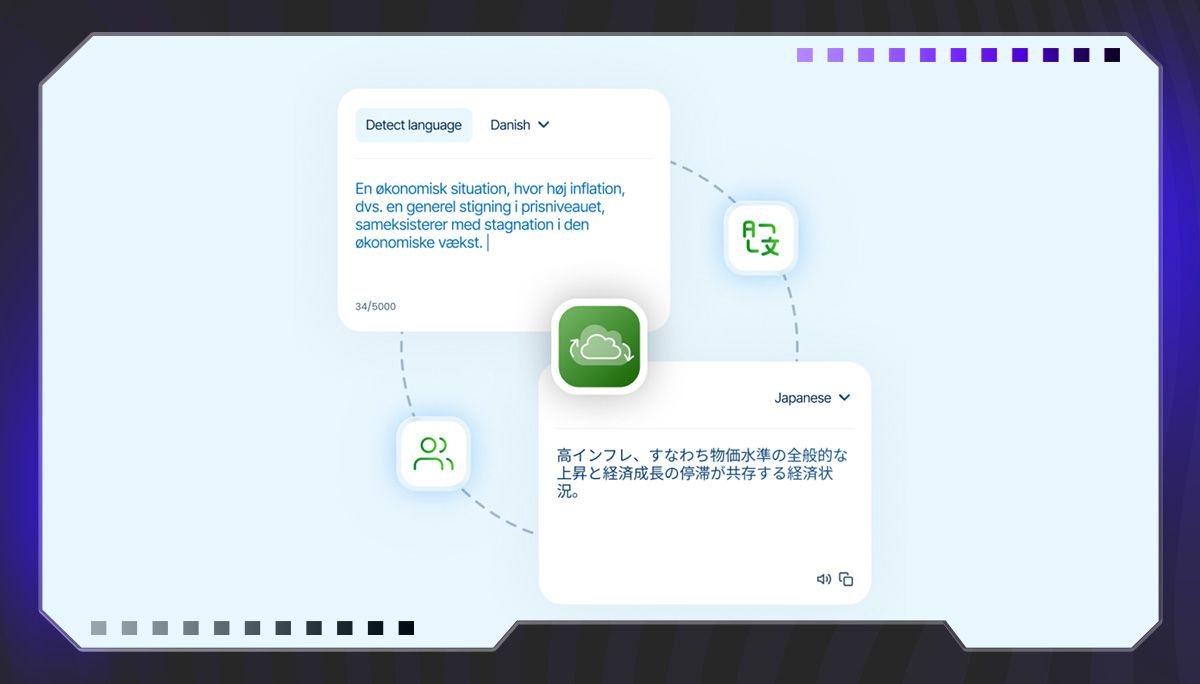
Task: Copy the Japanese translation with copy icon
Action: [846, 579]
